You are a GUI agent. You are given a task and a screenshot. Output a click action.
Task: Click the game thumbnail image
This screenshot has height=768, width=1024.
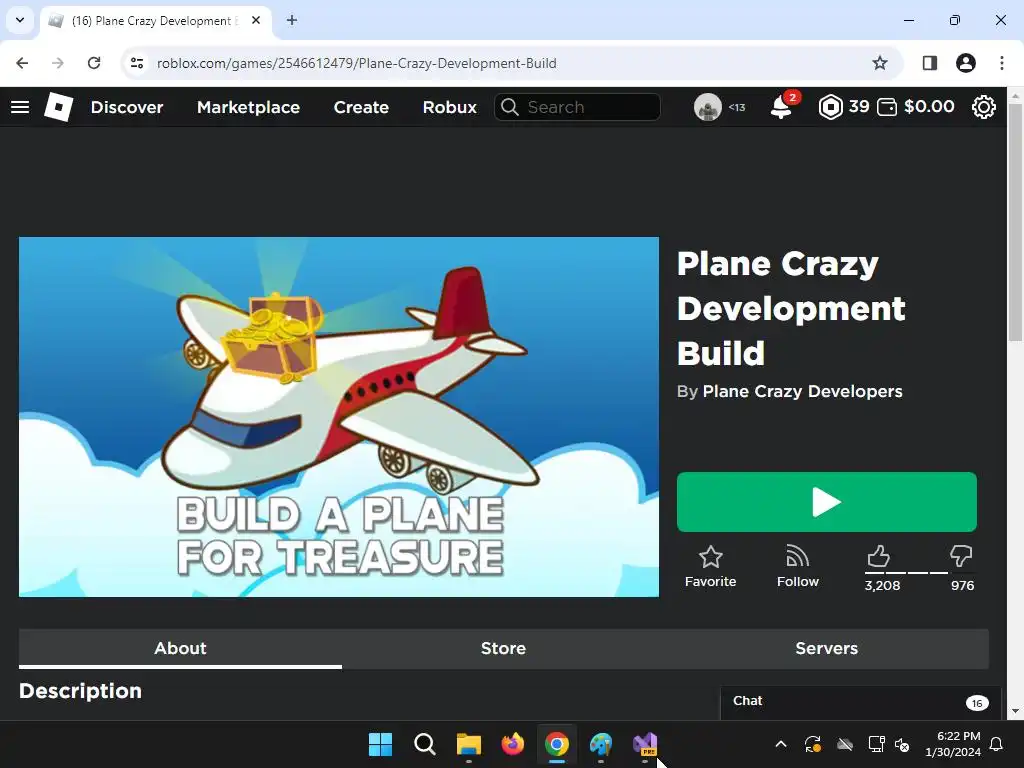pyautogui.click(x=338, y=417)
